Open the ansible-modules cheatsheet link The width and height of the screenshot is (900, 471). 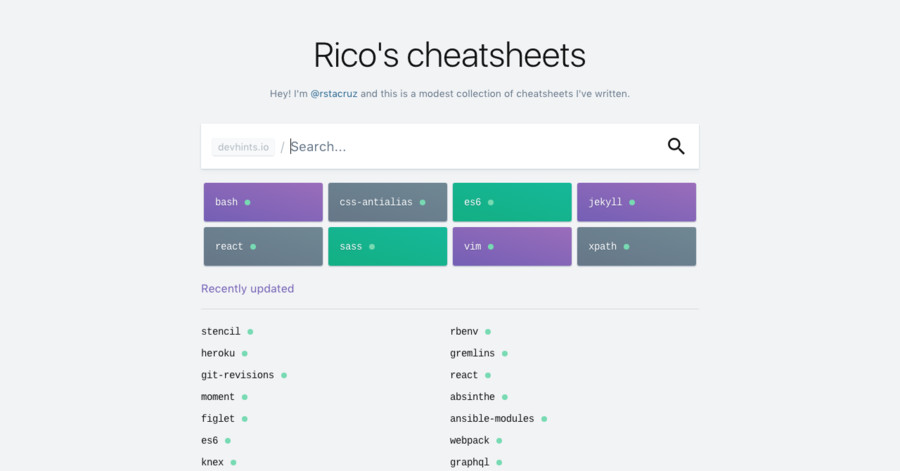pos(492,419)
